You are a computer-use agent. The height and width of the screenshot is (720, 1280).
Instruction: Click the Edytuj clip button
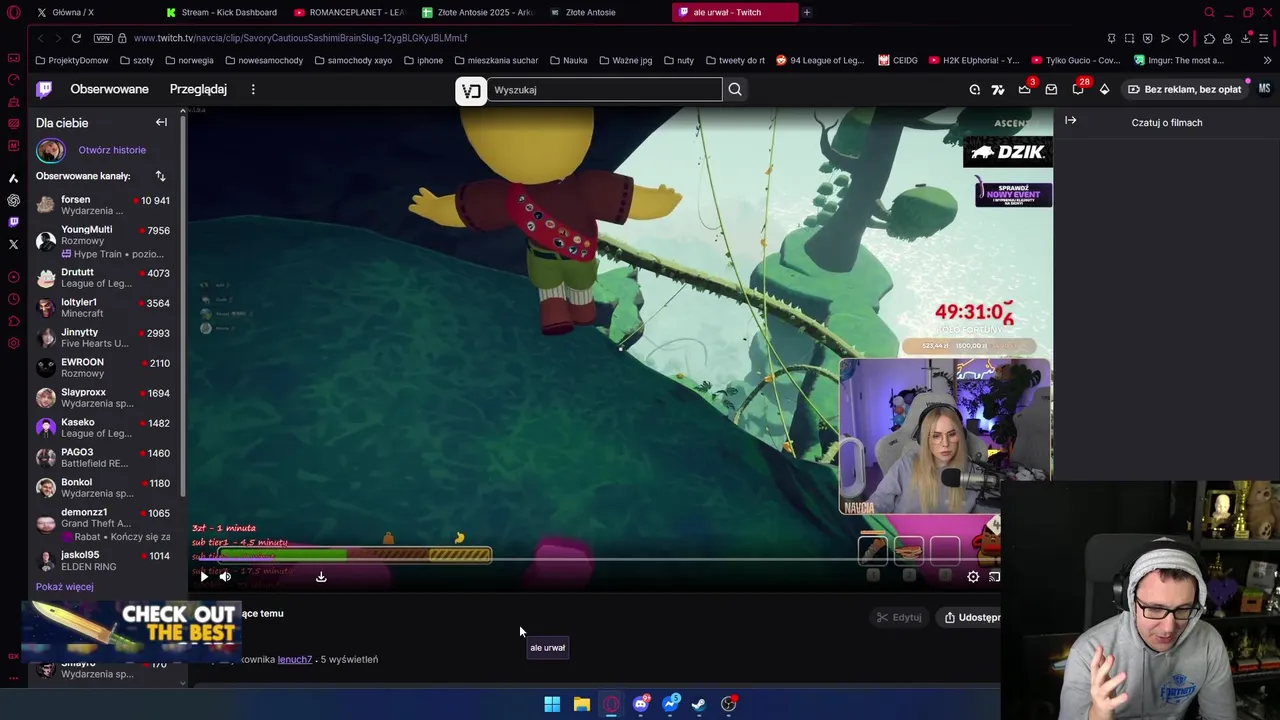(899, 617)
